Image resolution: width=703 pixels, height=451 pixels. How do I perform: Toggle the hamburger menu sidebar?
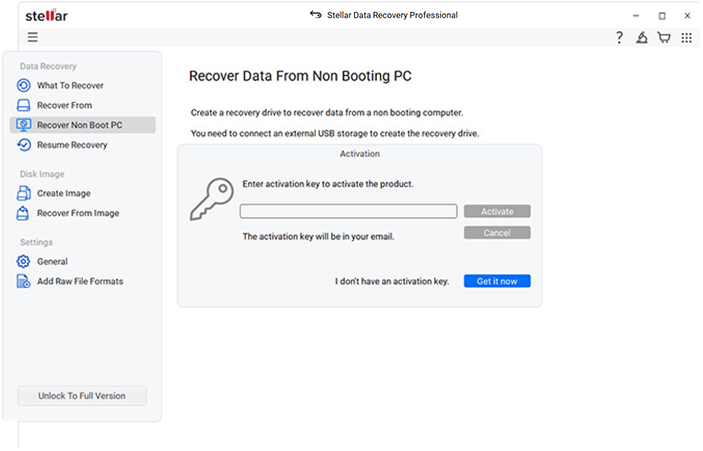(x=32, y=38)
